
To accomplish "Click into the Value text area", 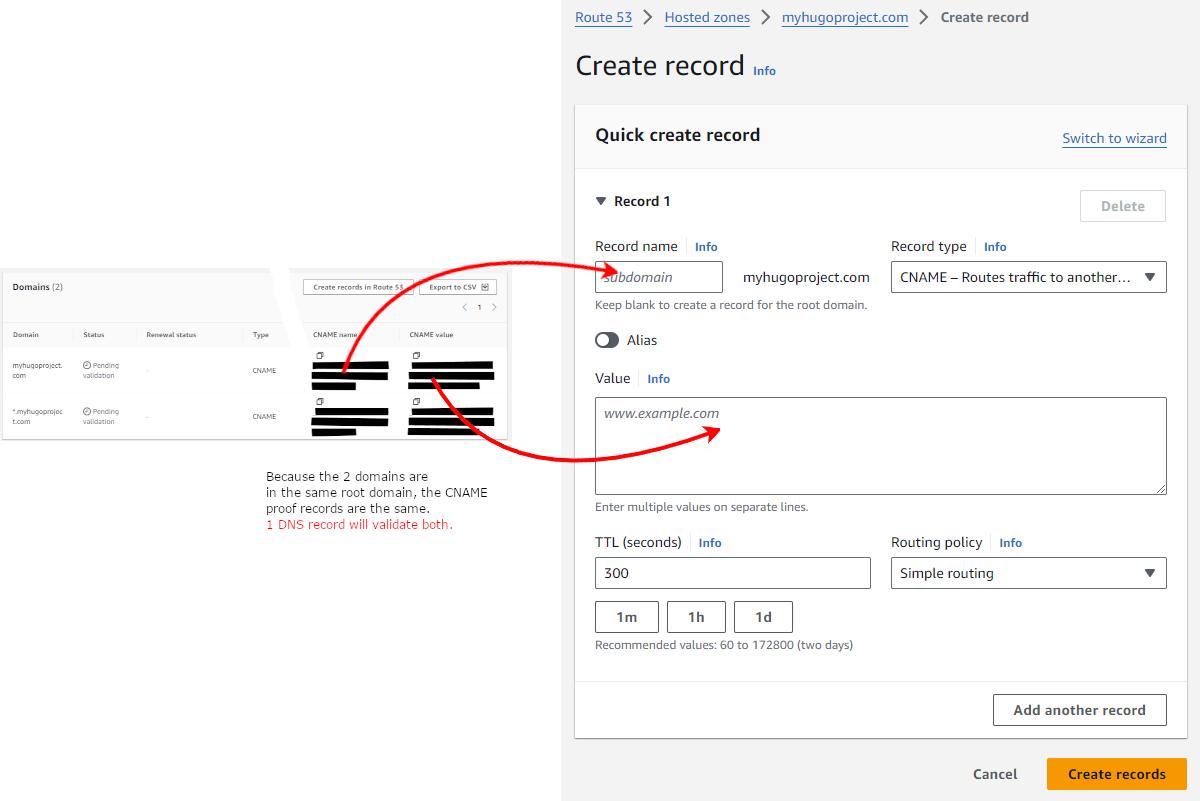I will 881,446.
